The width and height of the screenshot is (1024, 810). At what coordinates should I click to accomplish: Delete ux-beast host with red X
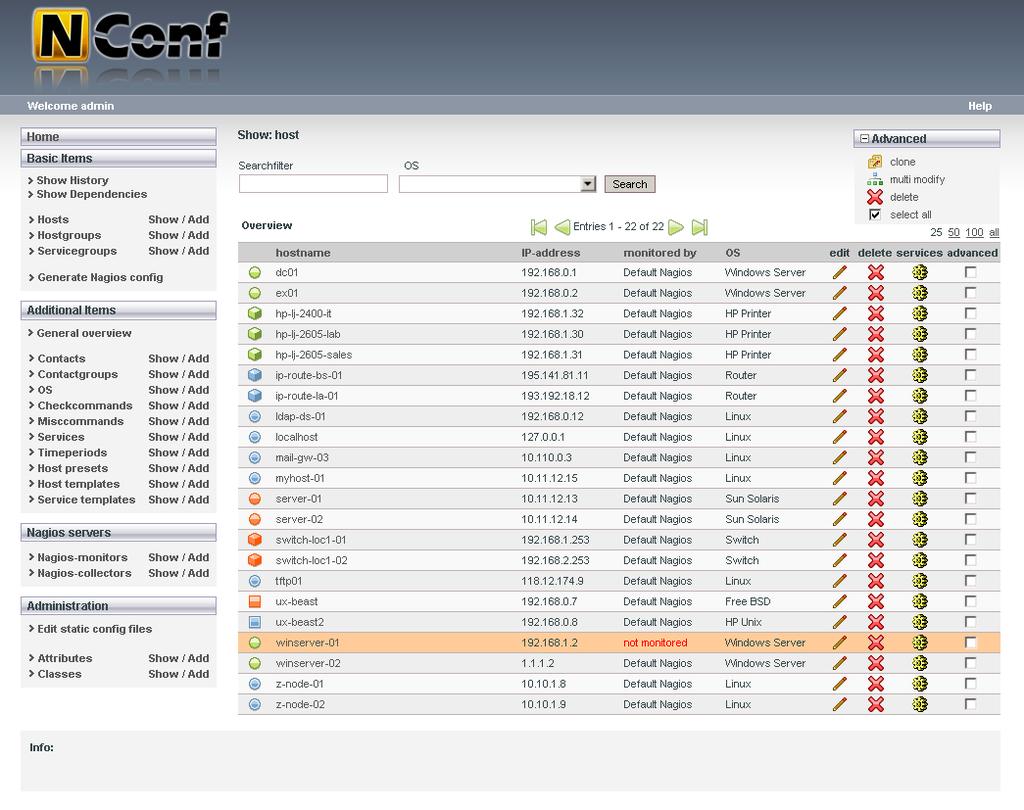coord(875,602)
